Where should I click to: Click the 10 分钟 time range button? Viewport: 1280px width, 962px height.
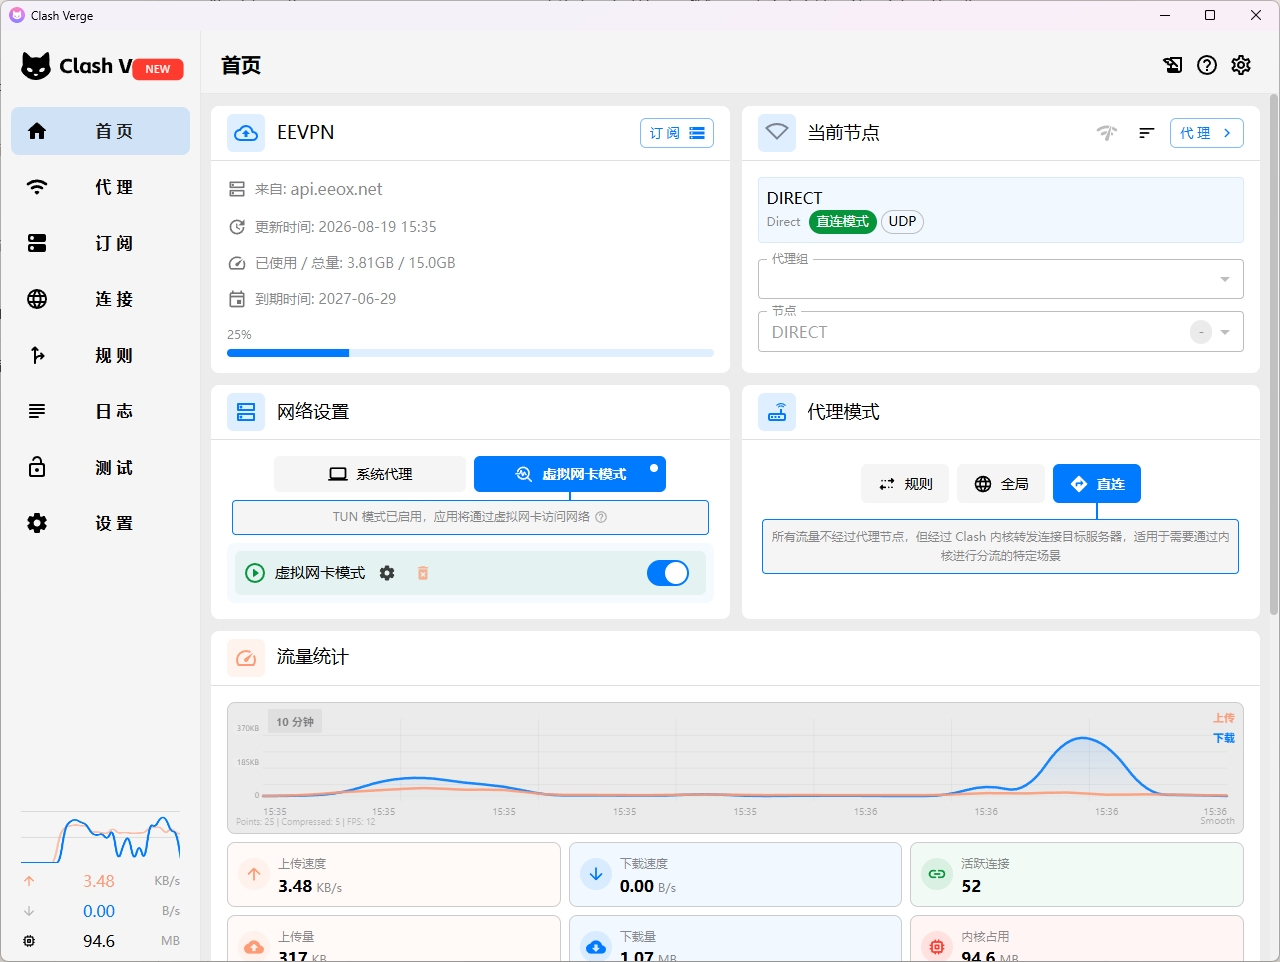(295, 722)
